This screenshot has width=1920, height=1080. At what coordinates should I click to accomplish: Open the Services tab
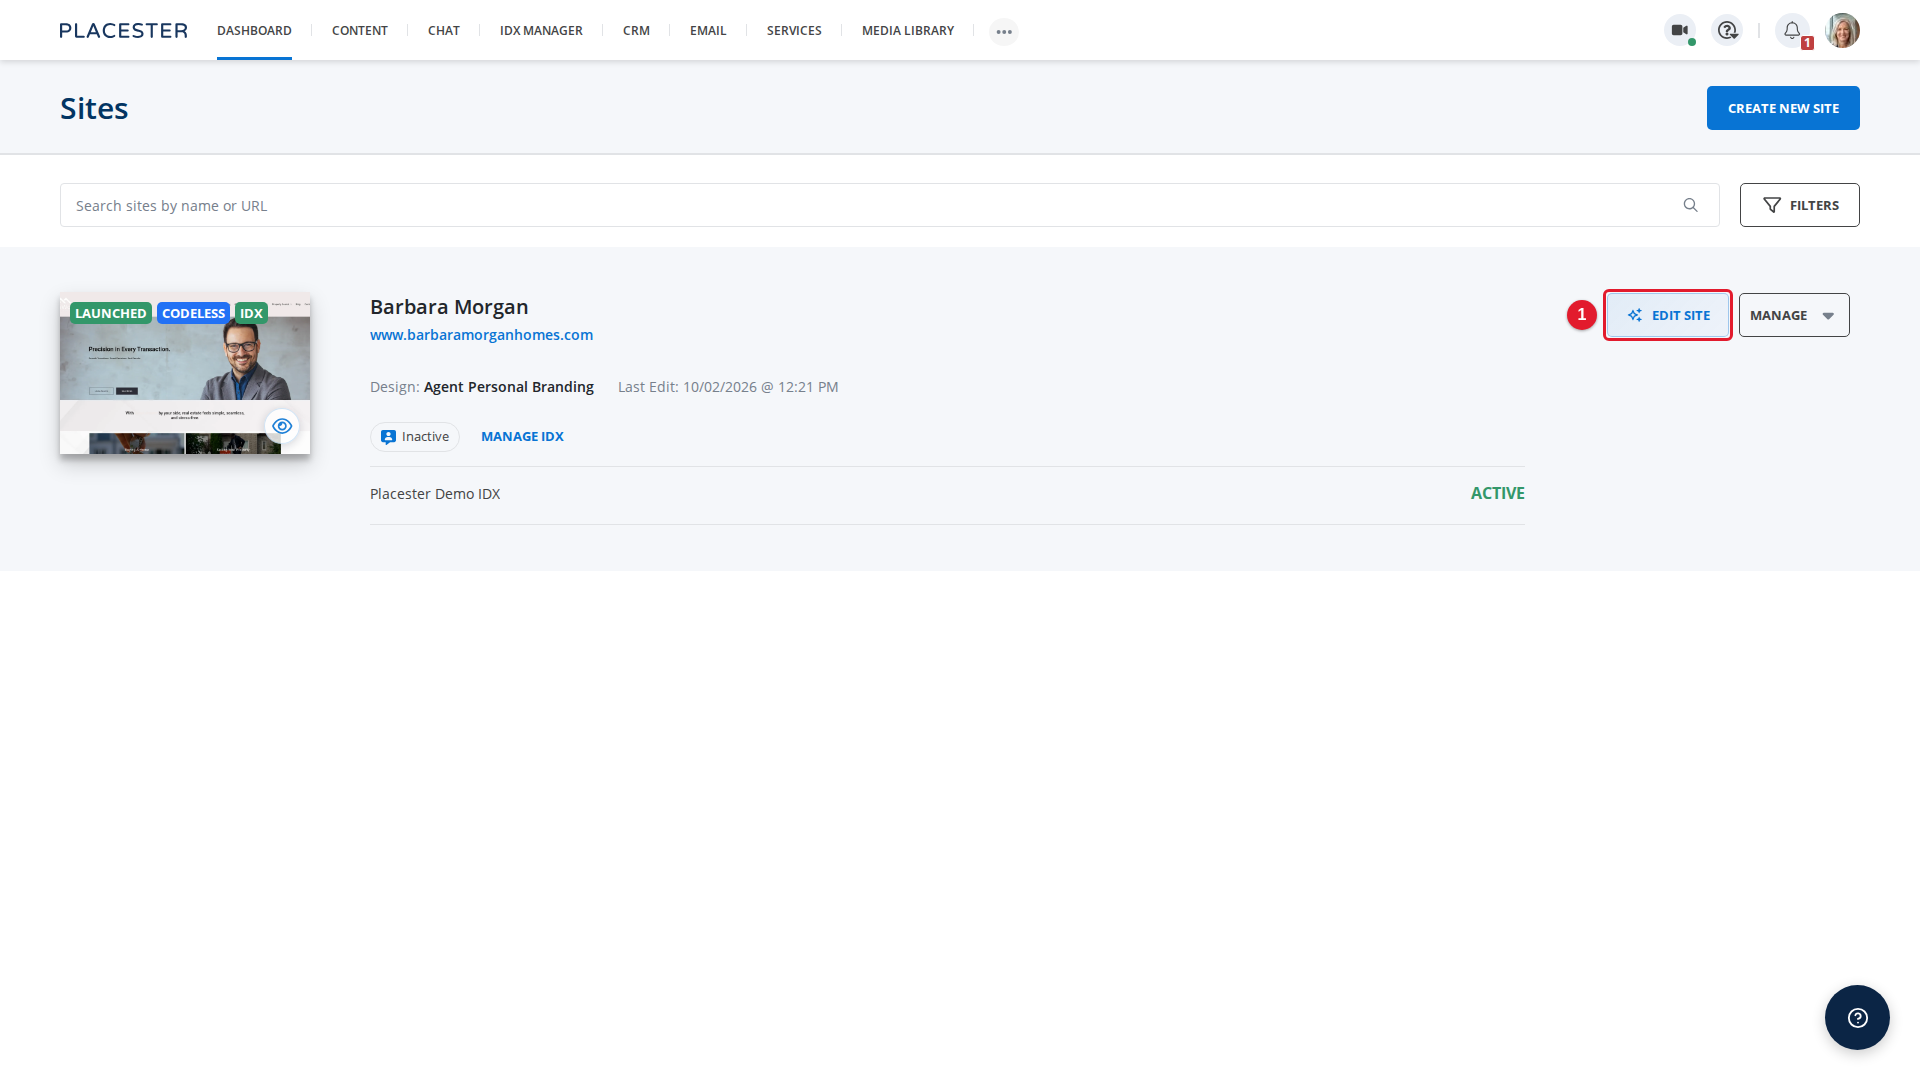click(x=794, y=31)
